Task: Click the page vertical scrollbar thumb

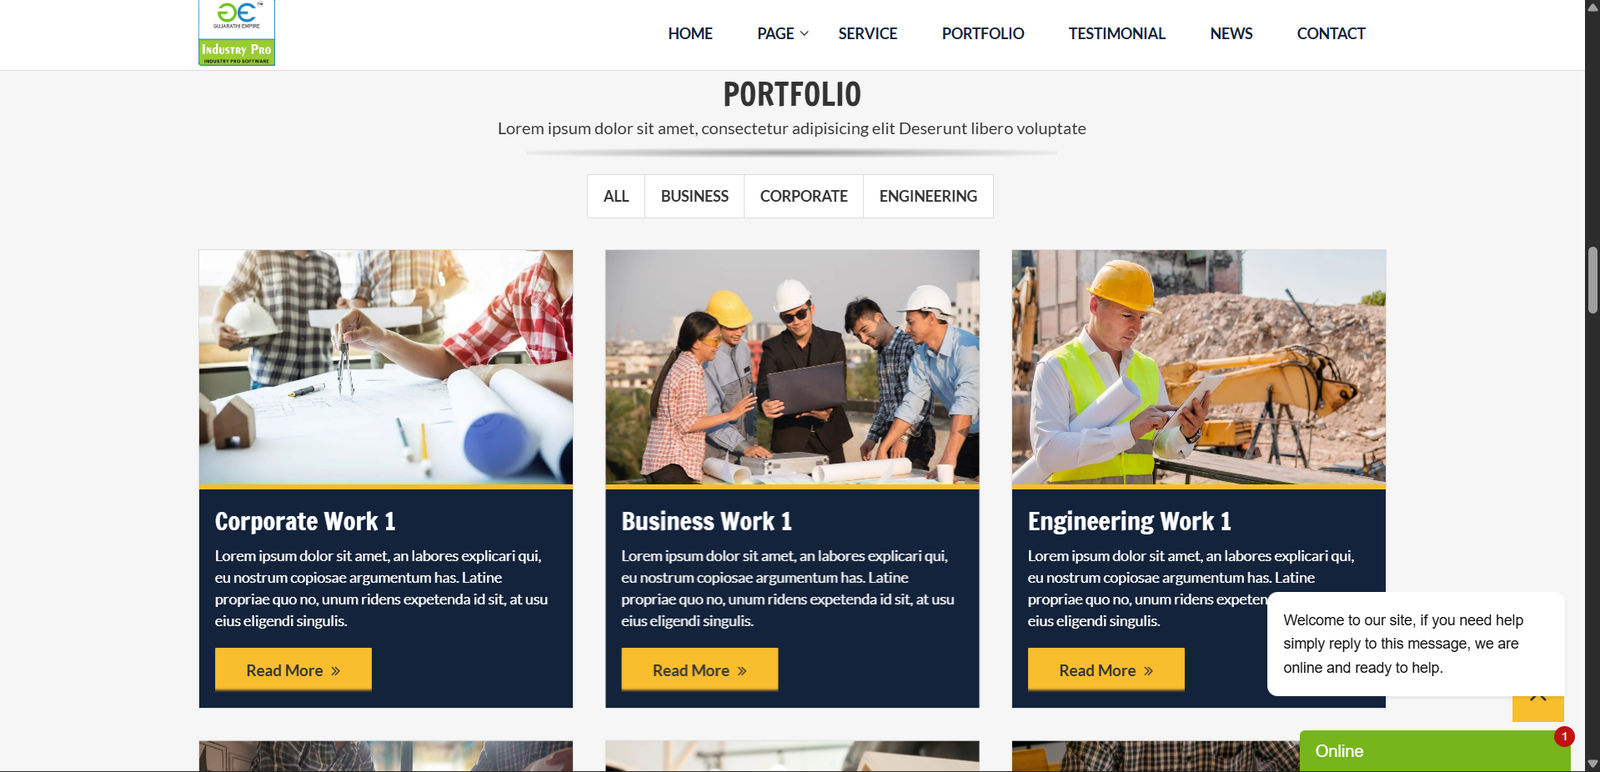Action: [x=1592, y=280]
